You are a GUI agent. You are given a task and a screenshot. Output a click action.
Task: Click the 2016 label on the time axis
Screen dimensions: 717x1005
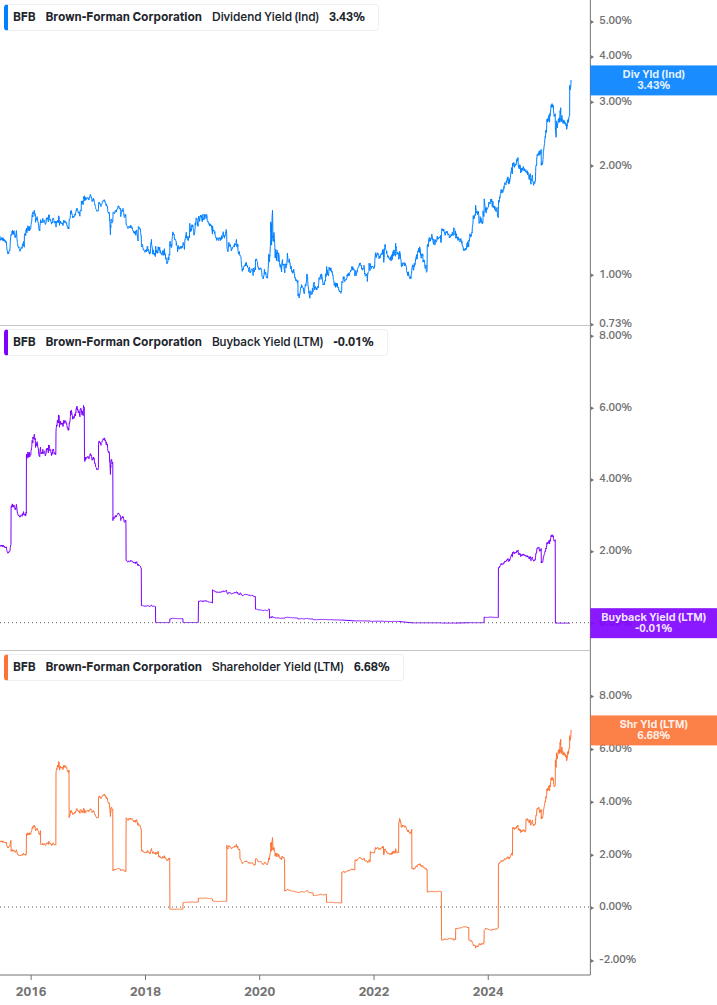click(x=31, y=992)
